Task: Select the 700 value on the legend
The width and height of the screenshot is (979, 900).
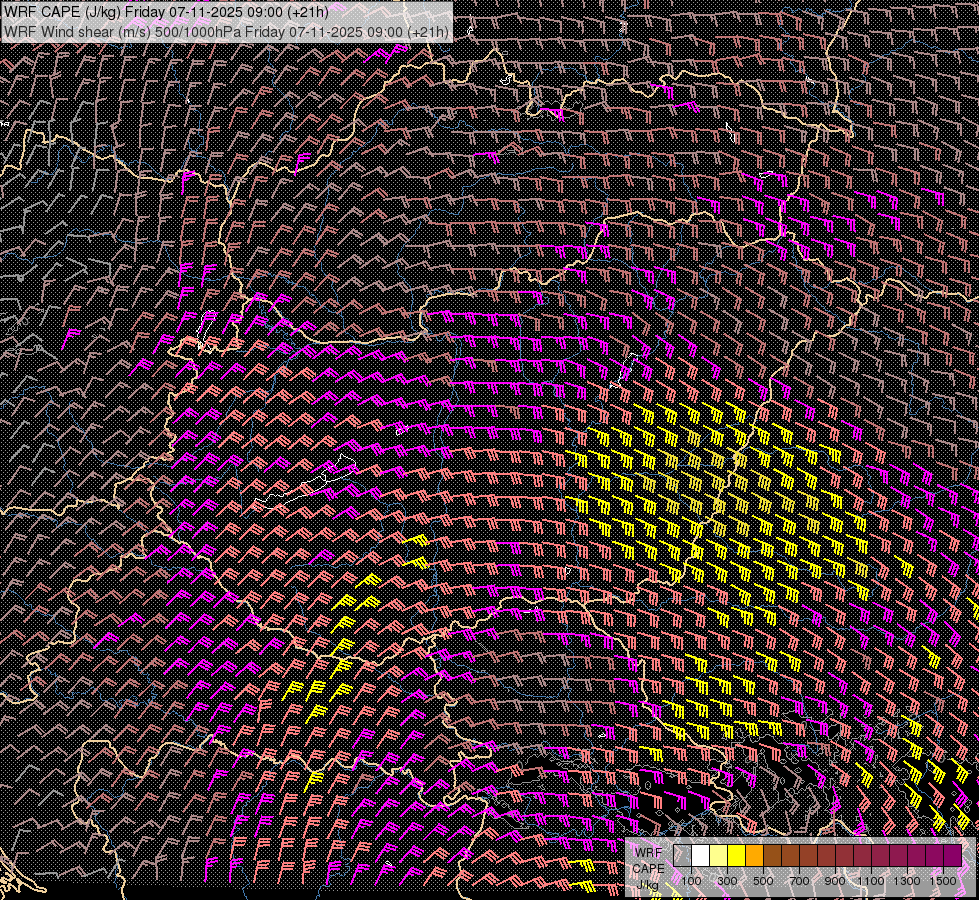Action: tap(800, 880)
